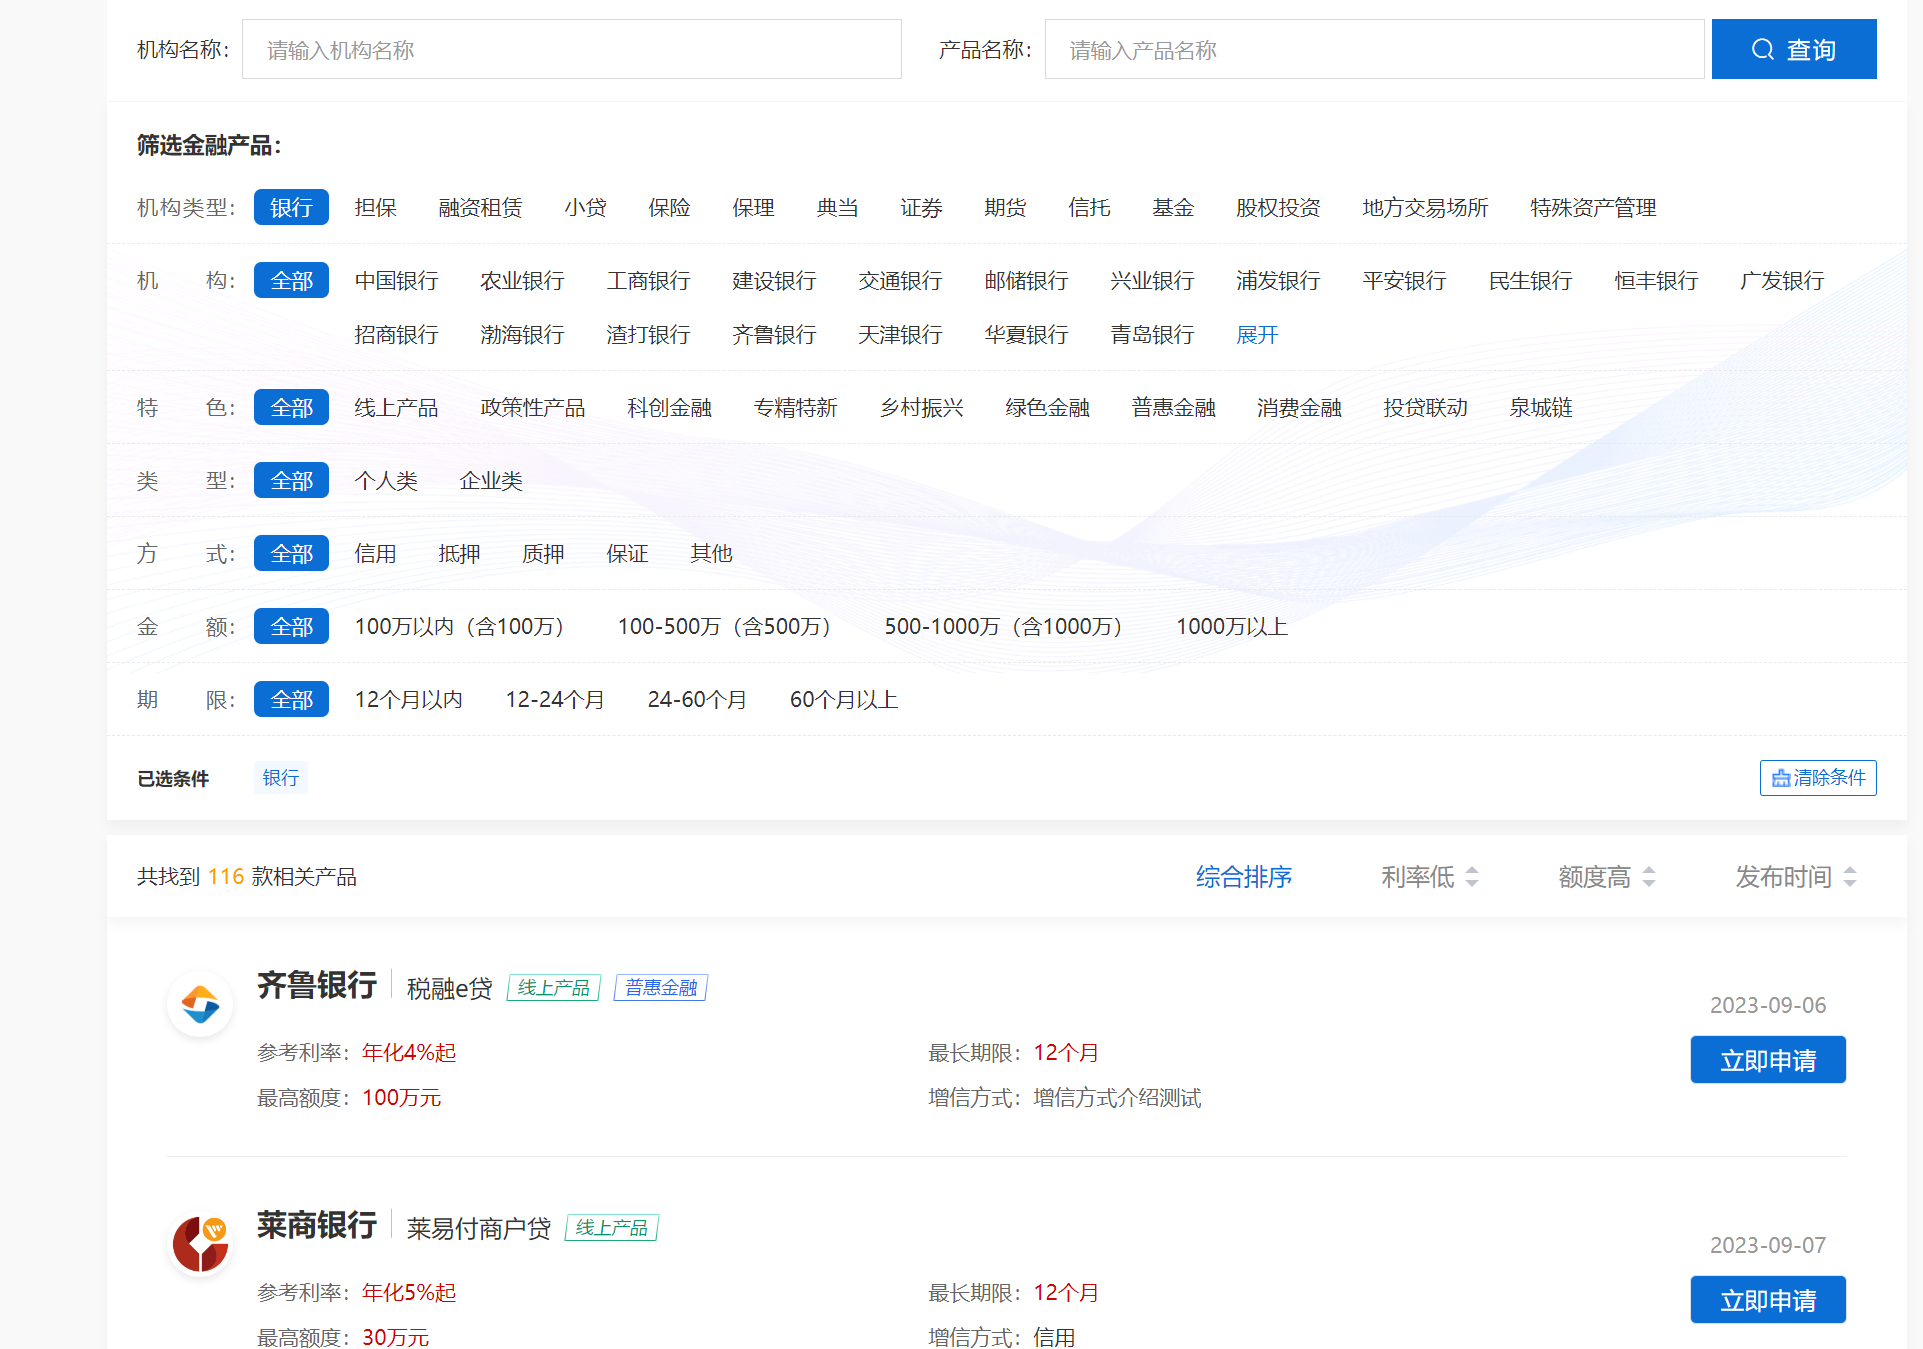Image resolution: width=1923 pixels, height=1349 pixels.
Task: Open 莱易付商户贷 product title
Action: point(479,1228)
